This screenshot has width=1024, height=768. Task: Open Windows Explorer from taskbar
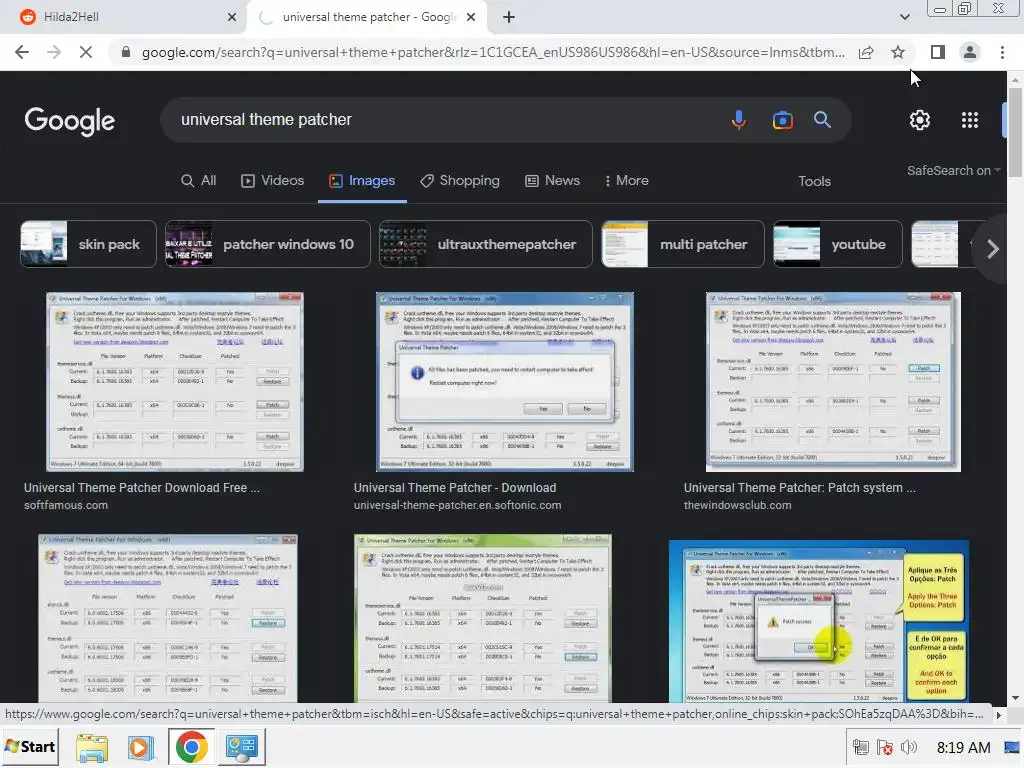click(x=91, y=747)
